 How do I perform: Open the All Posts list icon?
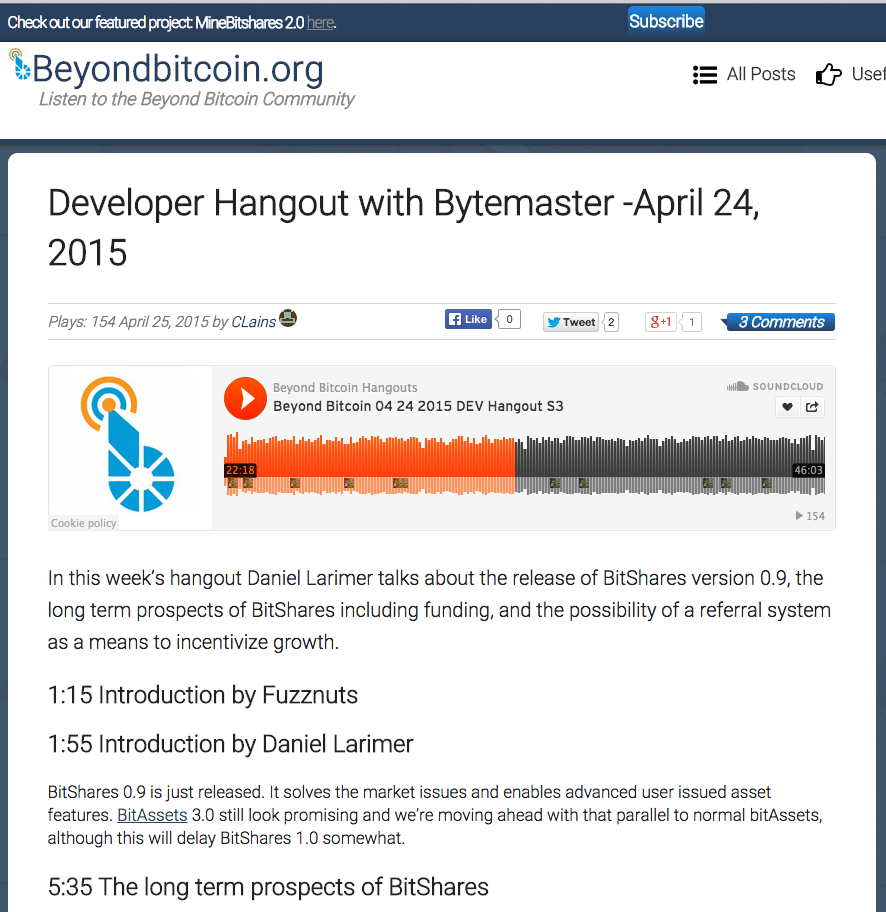point(704,75)
